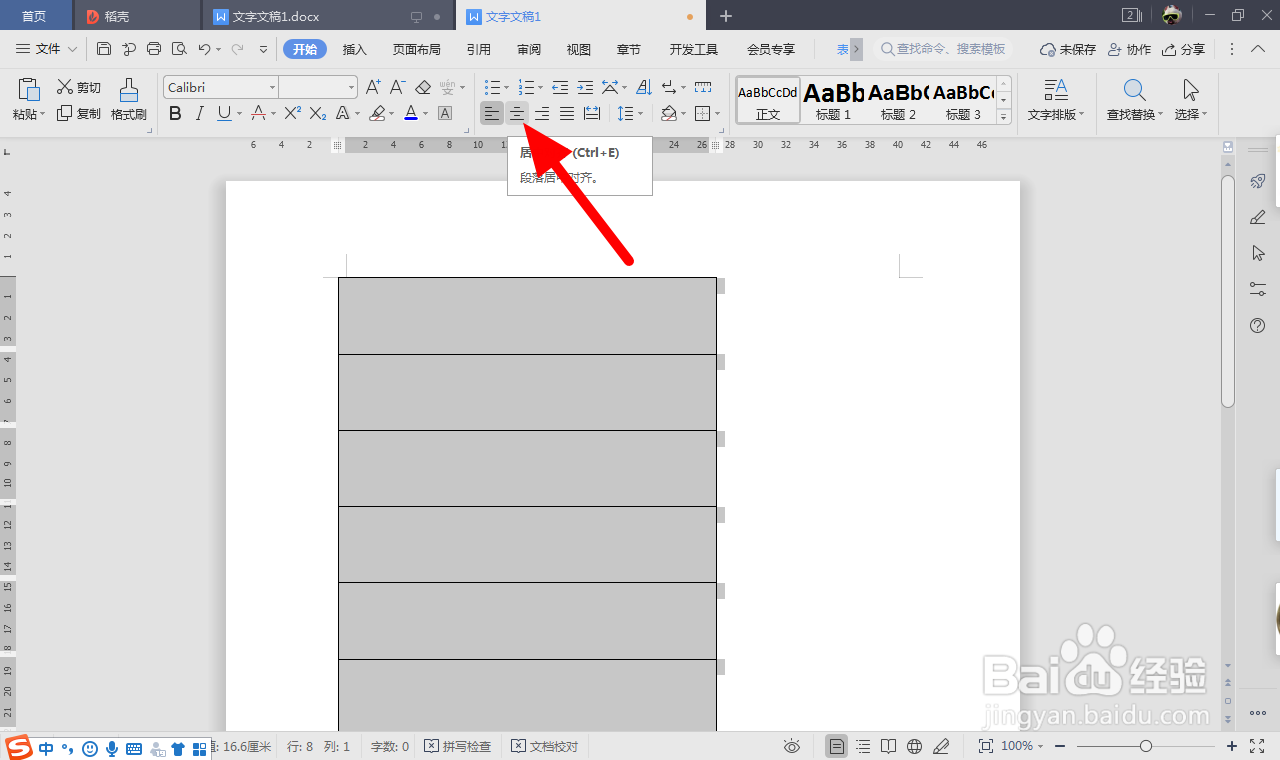
Task: Click the redo arrow icon
Action: pos(238,49)
